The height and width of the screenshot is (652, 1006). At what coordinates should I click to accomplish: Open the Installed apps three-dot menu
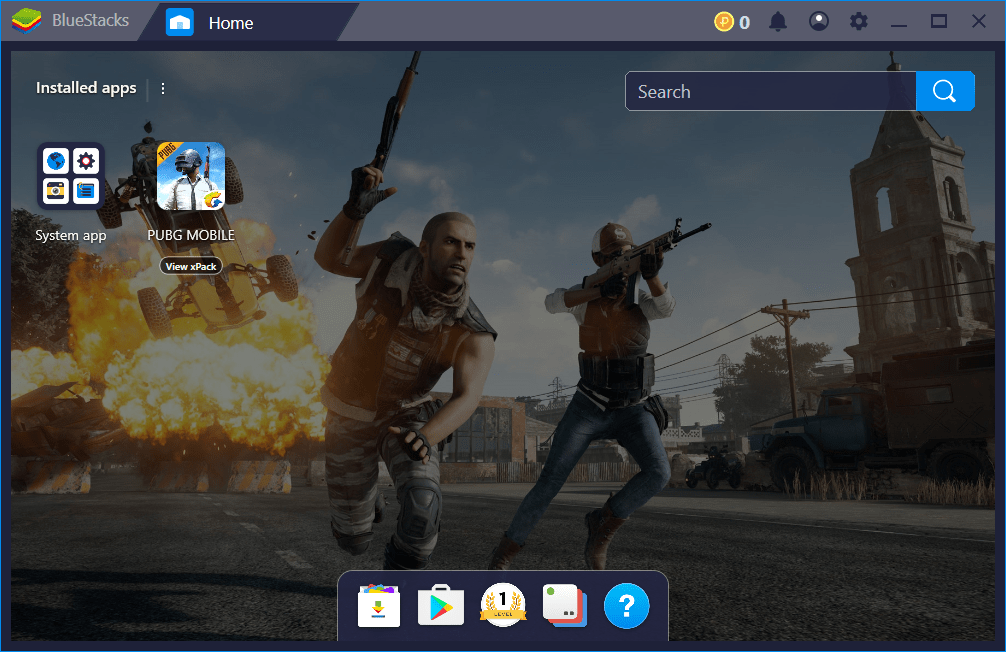(163, 89)
